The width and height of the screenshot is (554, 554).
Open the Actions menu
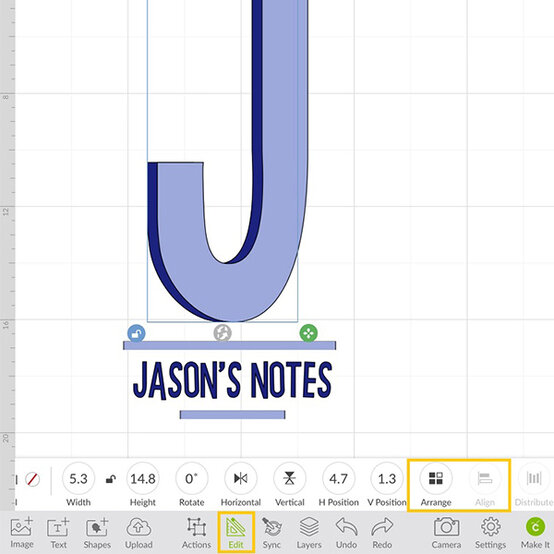[196, 532]
